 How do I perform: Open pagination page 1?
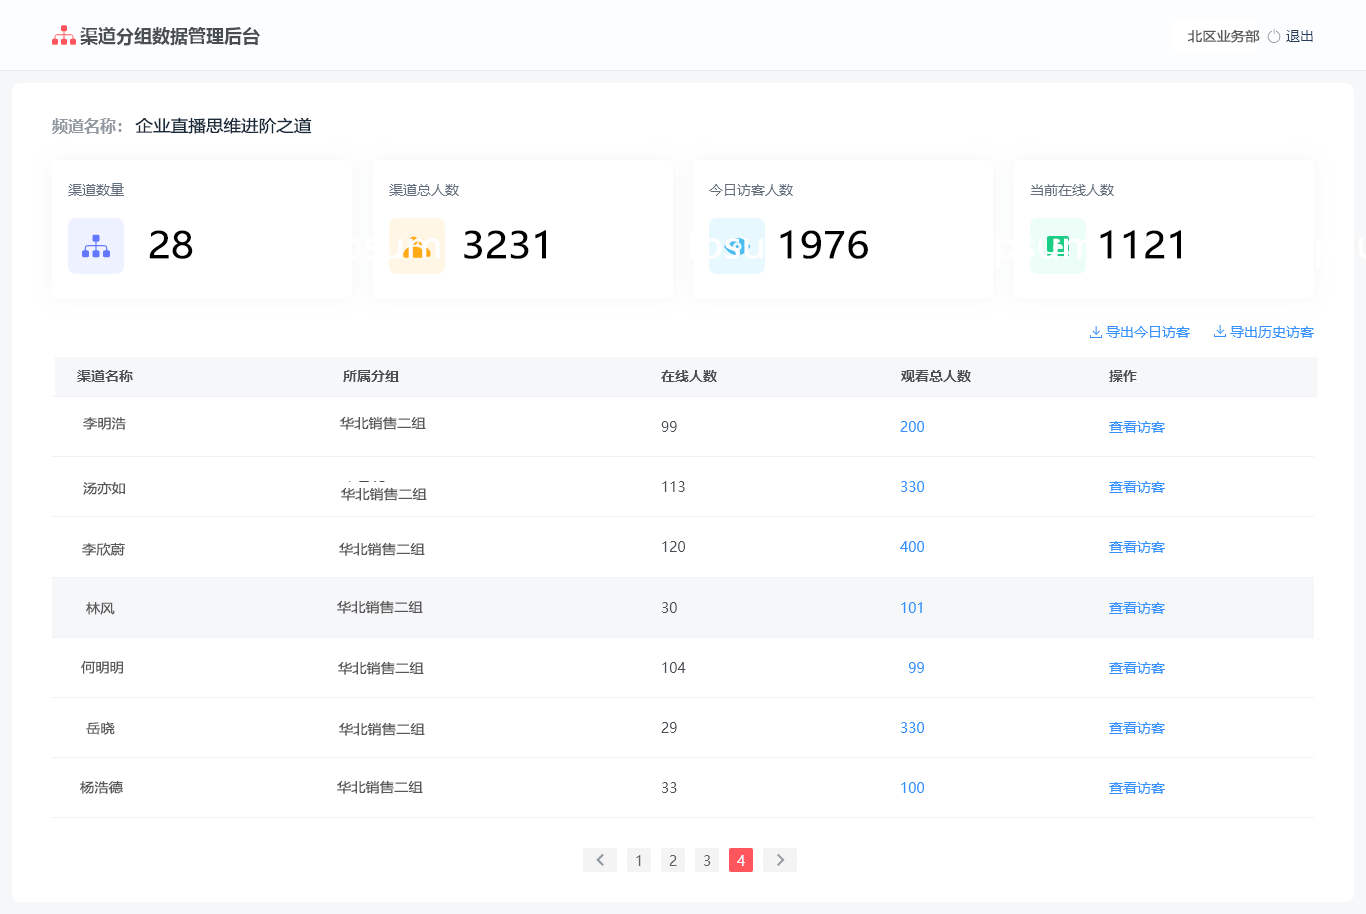(x=639, y=860)
